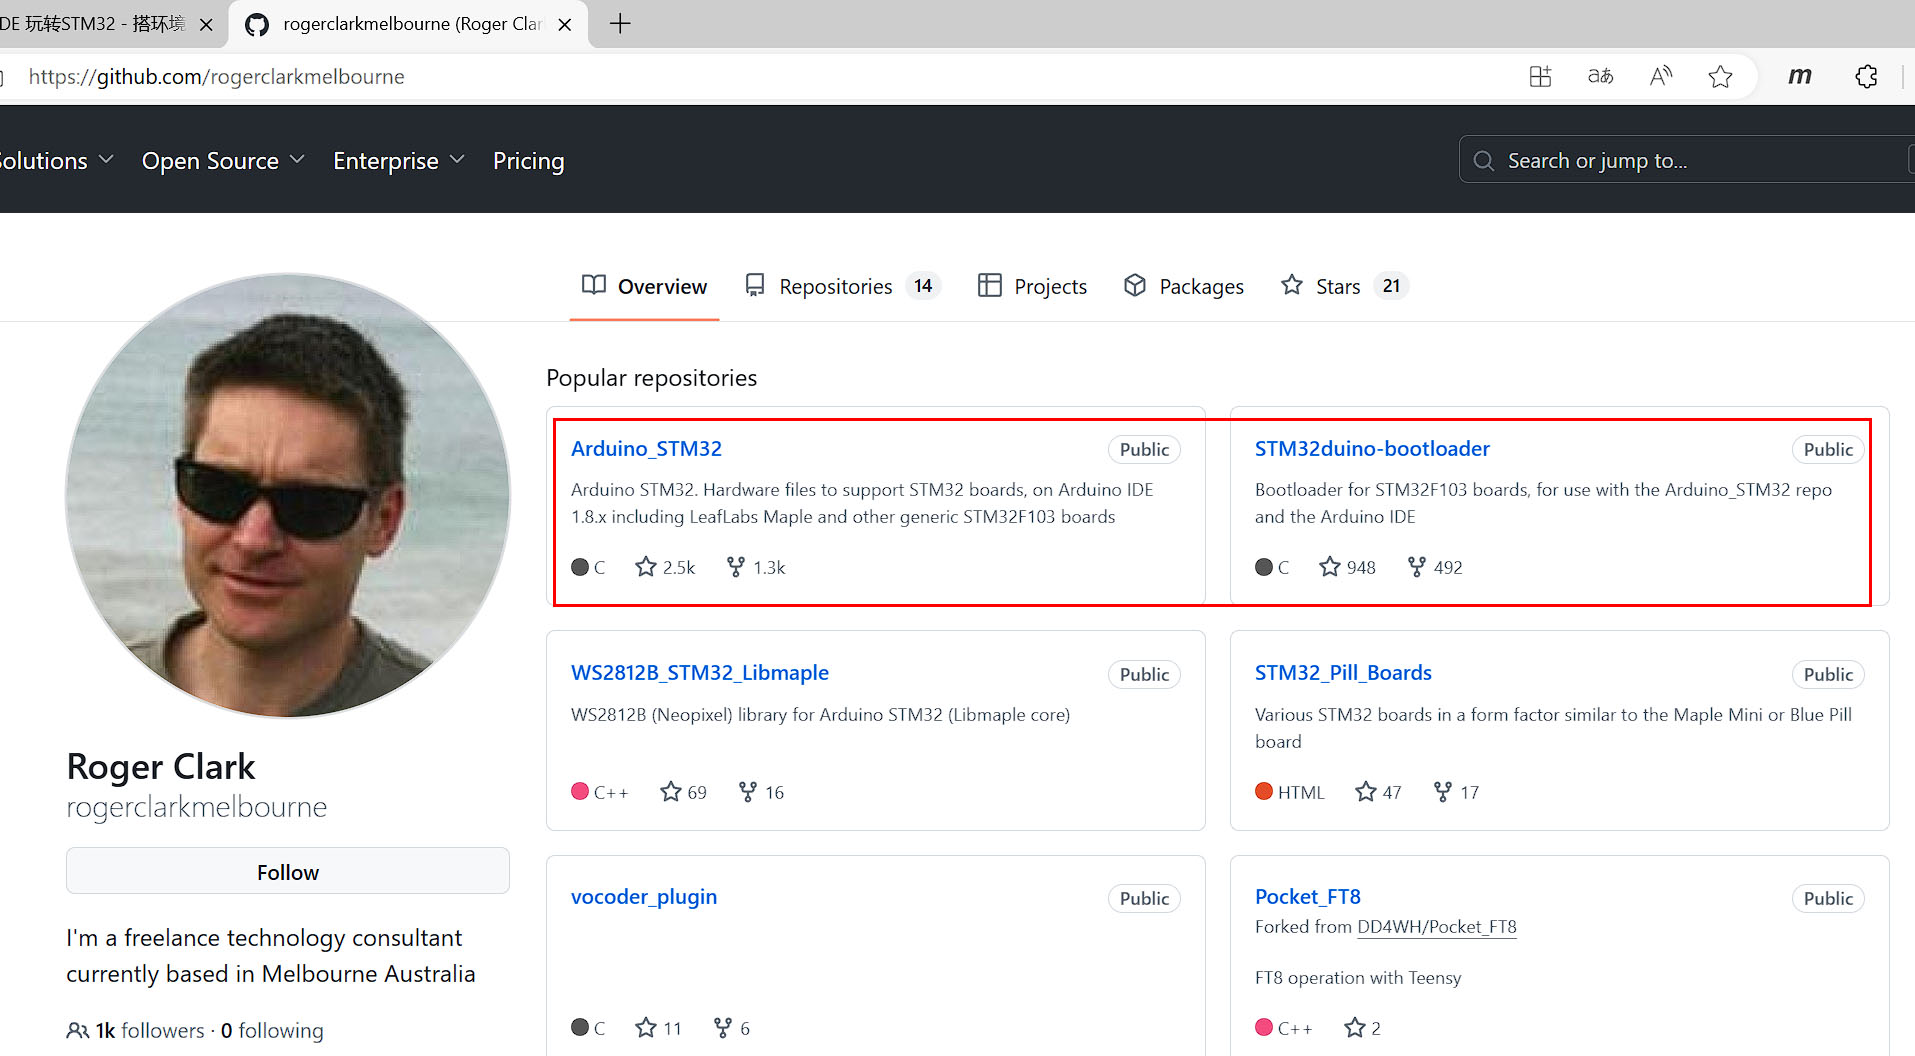
Task: Add page to favorites with star icon
Action: (x=1720, y=77)
